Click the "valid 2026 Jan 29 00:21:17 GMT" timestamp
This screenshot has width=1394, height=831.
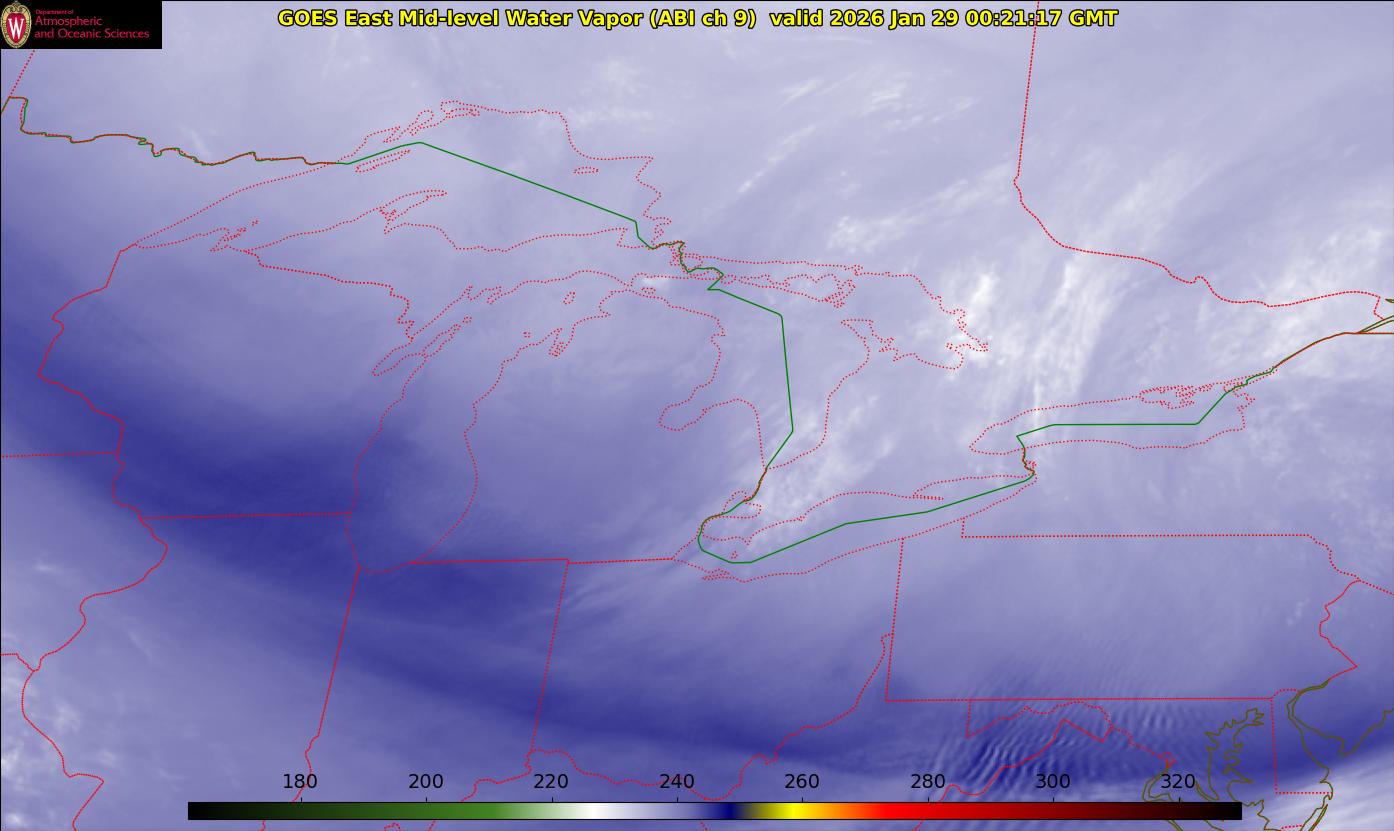point(944,18)
